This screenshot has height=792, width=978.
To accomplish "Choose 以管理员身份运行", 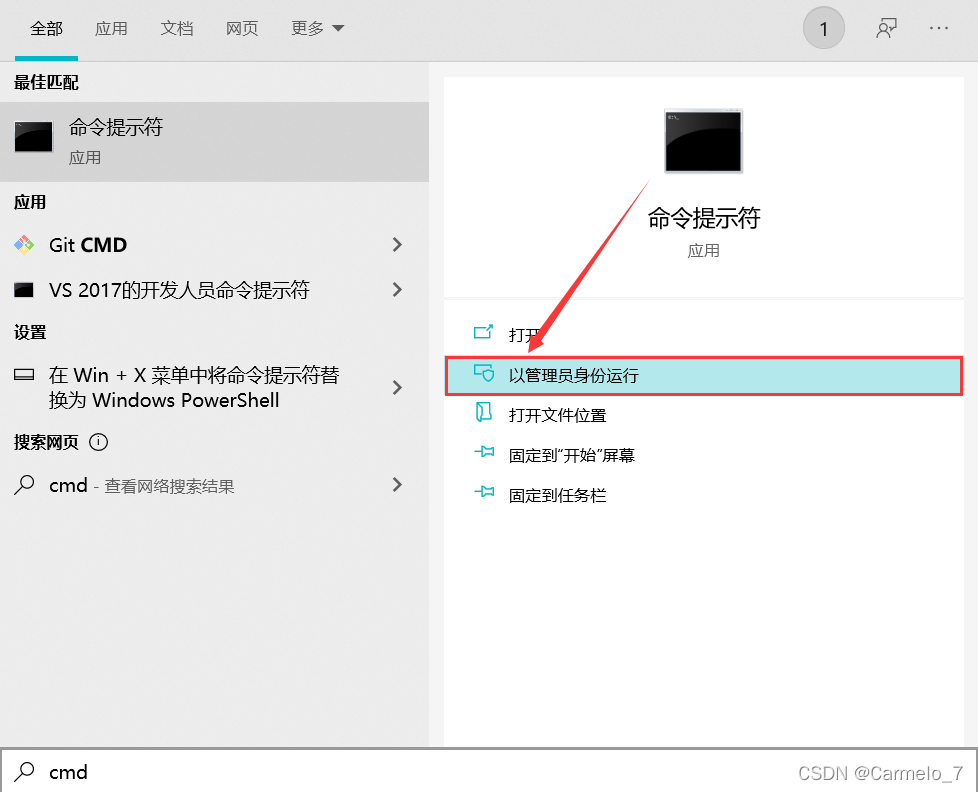I will tap(704, 375).
